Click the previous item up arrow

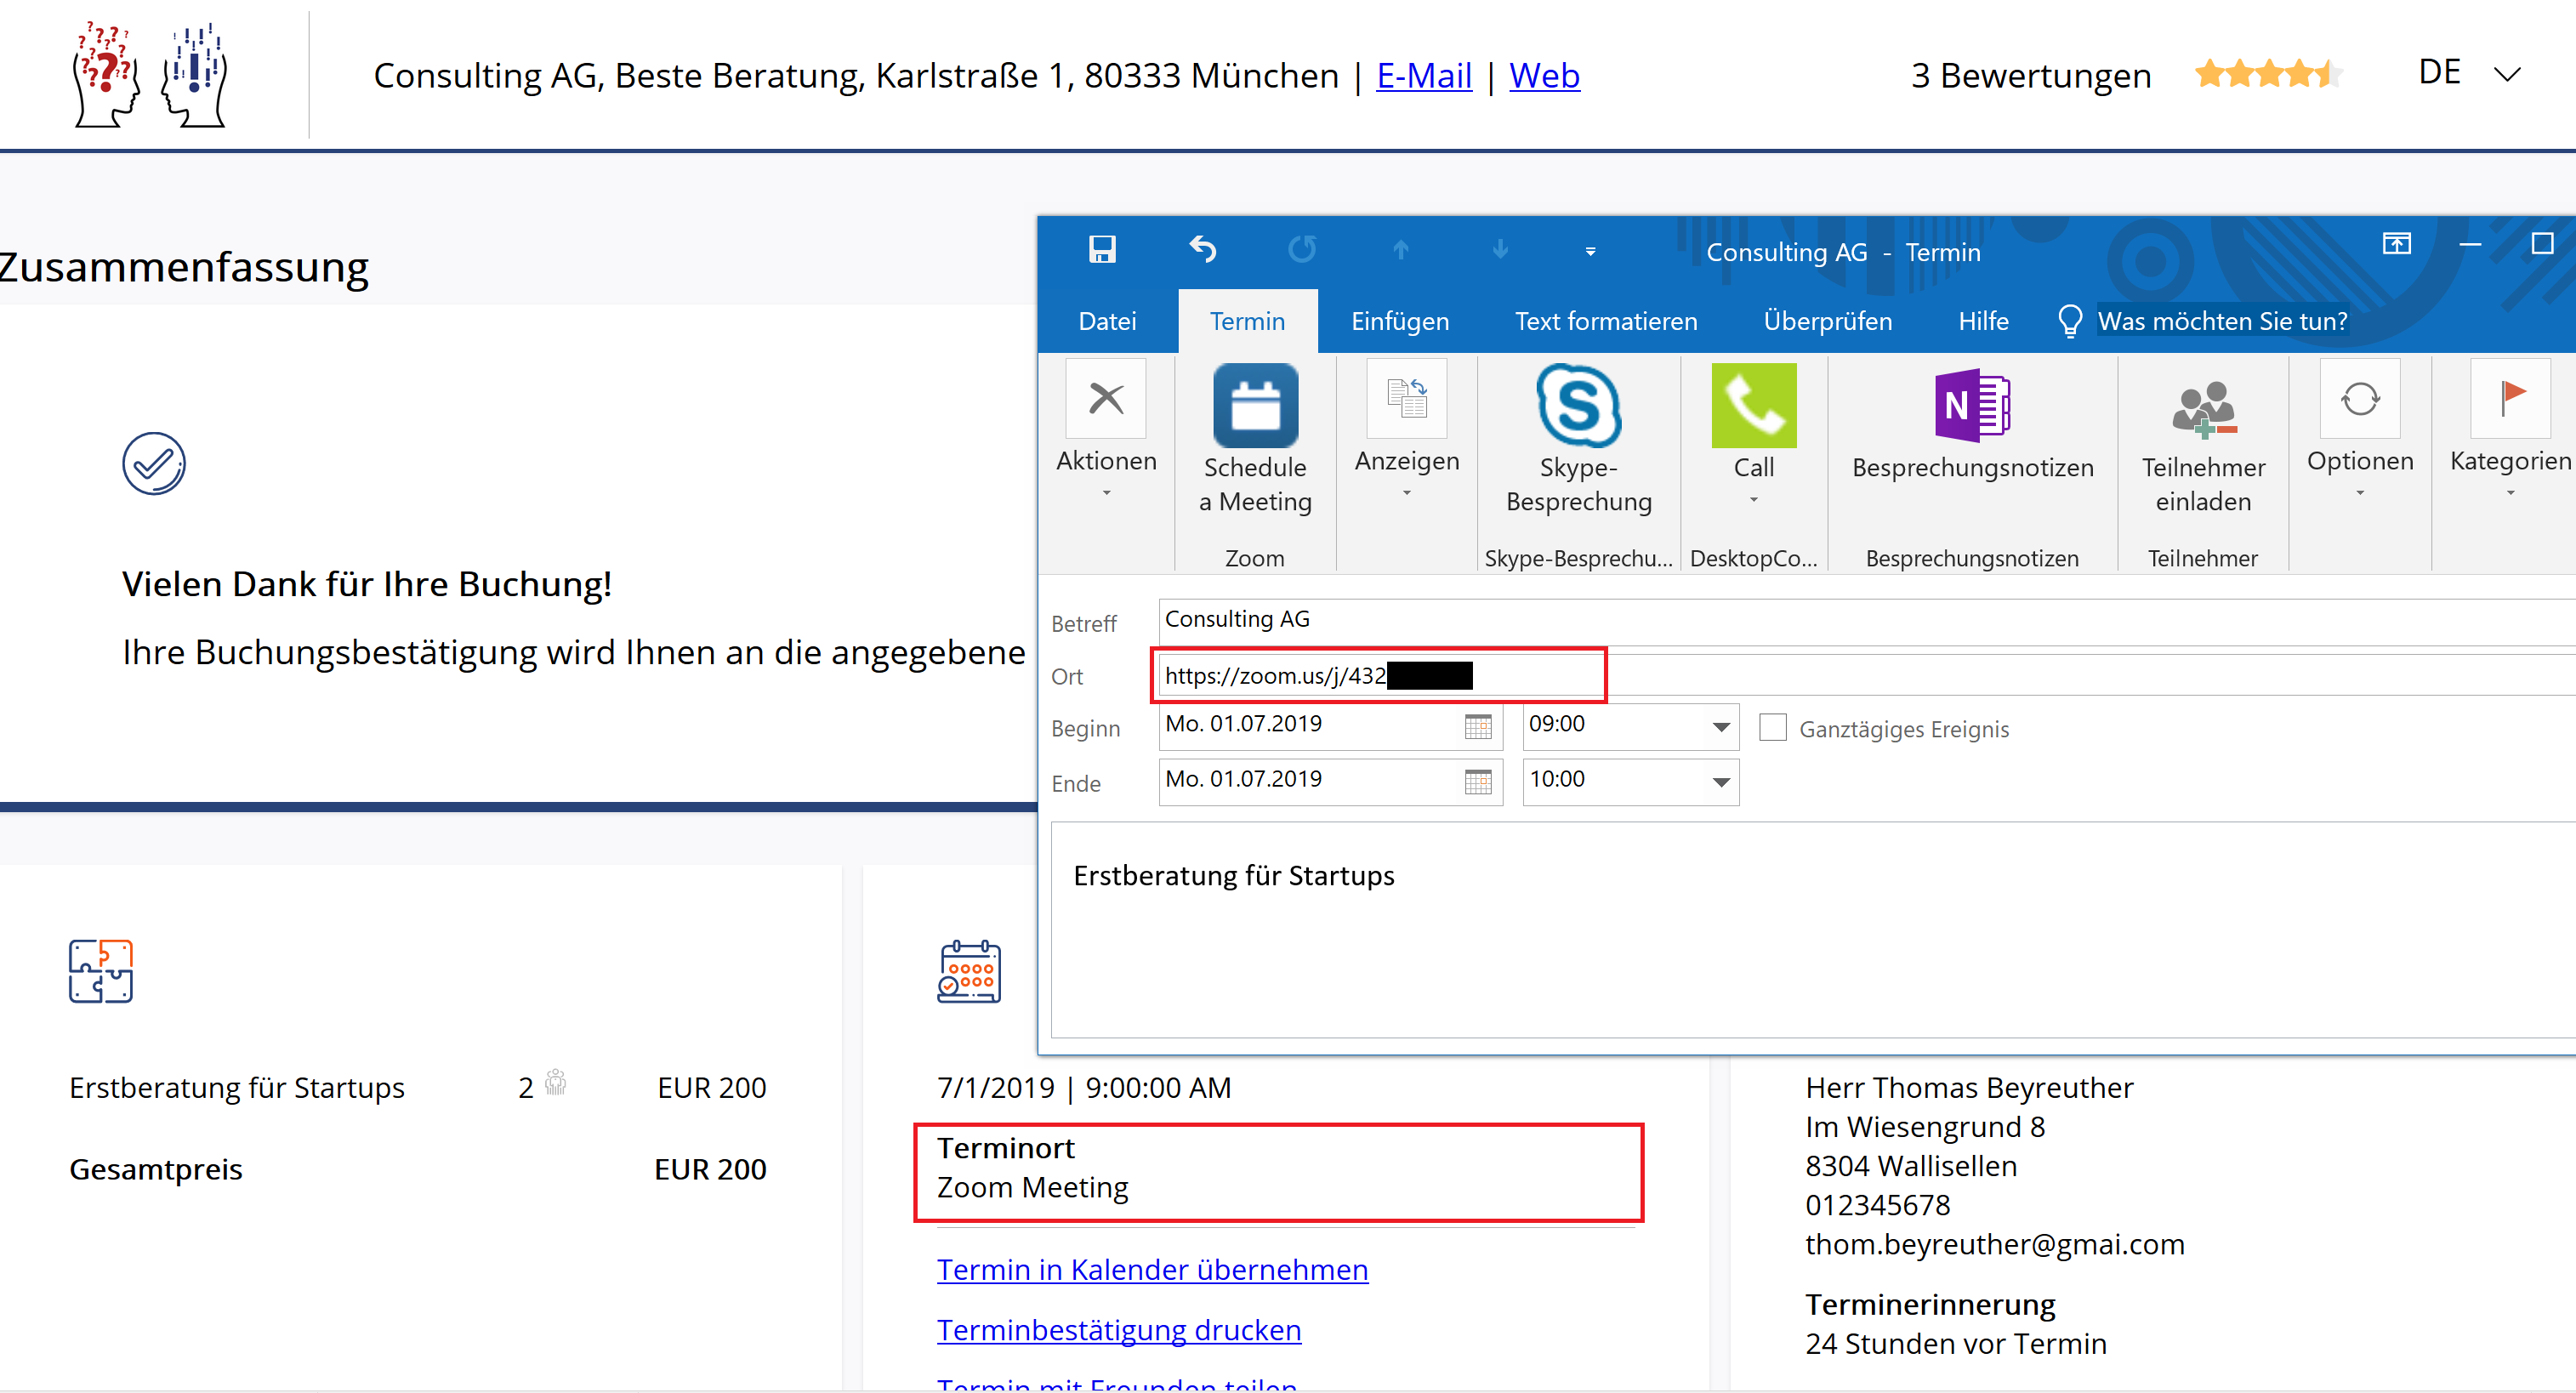[x=1400, y=250]
